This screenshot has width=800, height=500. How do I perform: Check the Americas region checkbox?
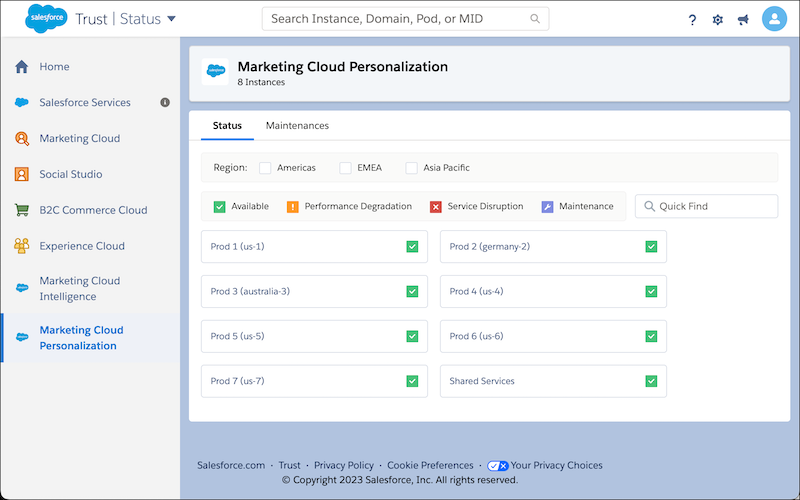click(265, 168)
